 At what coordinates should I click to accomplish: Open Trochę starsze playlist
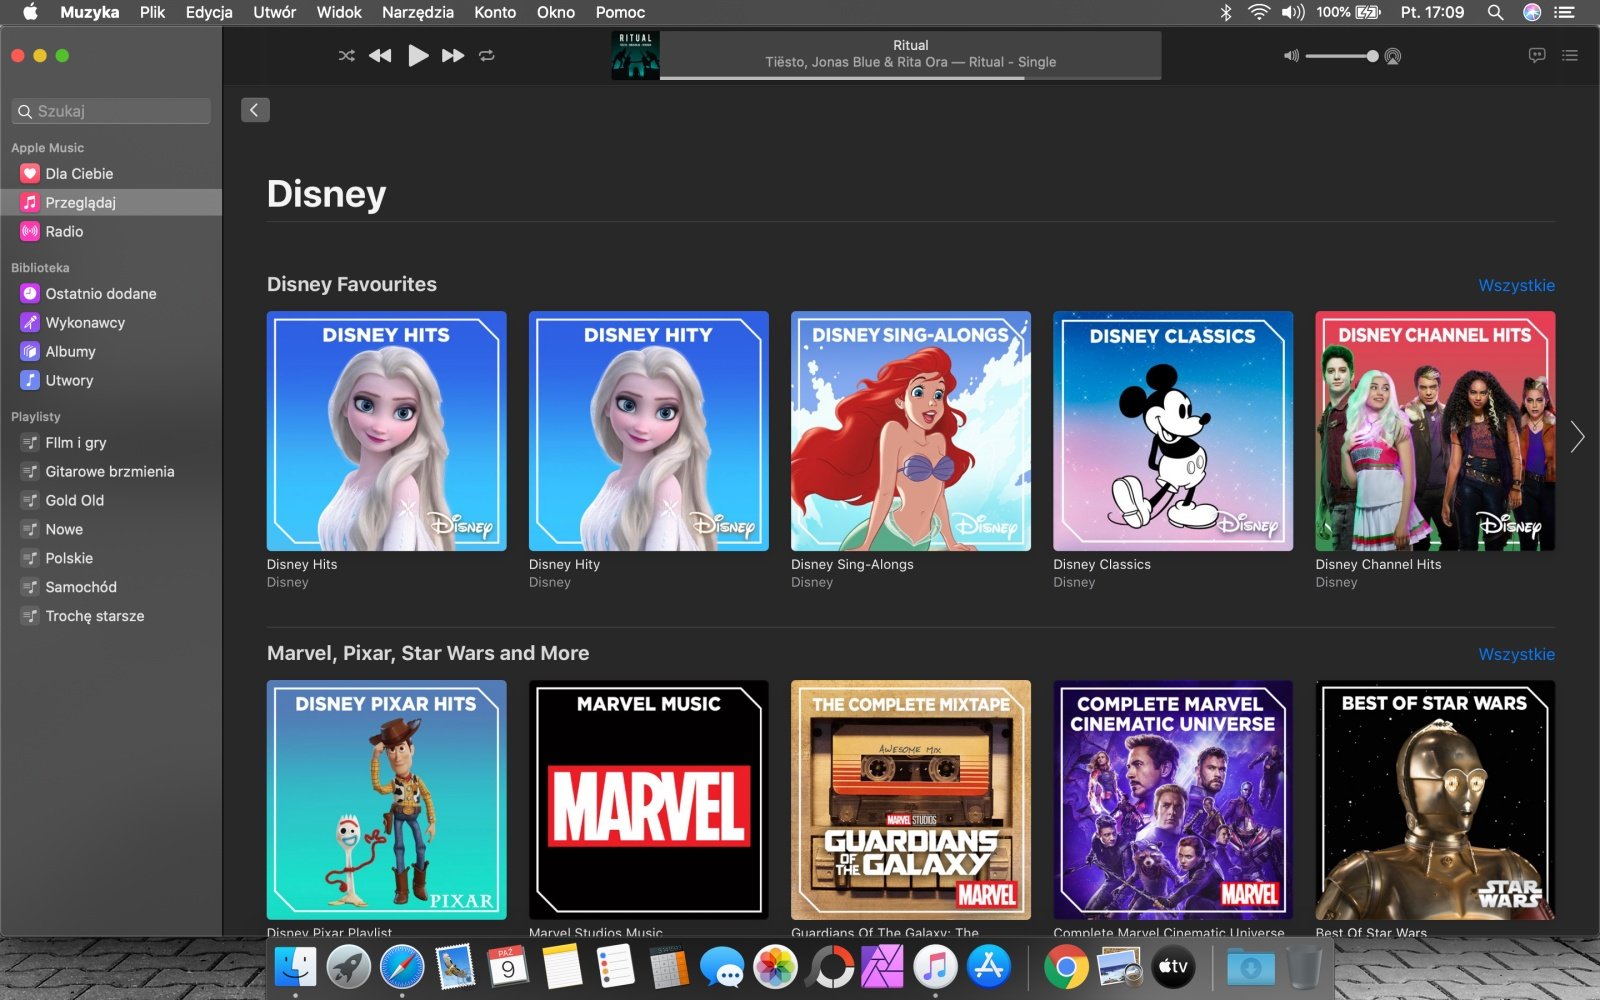(111, 617)
